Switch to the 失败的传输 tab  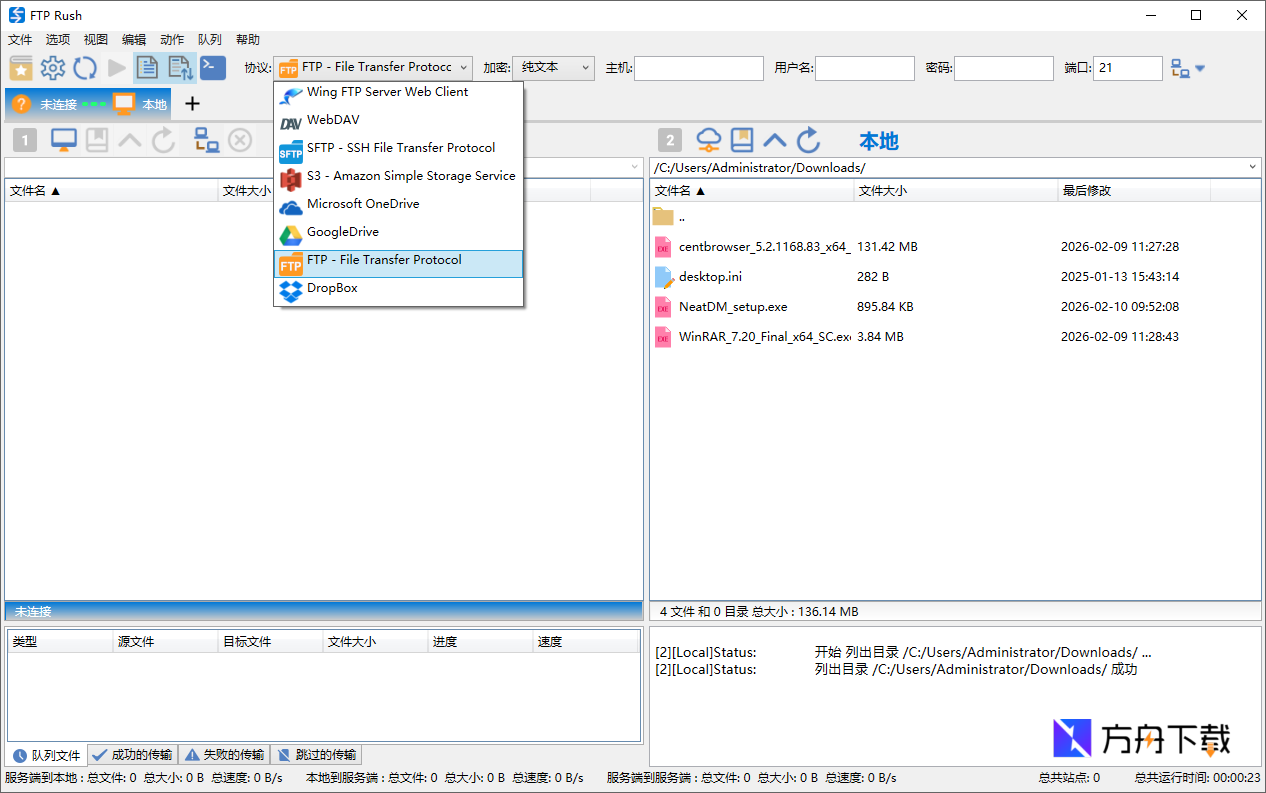(x=225, y=755)
